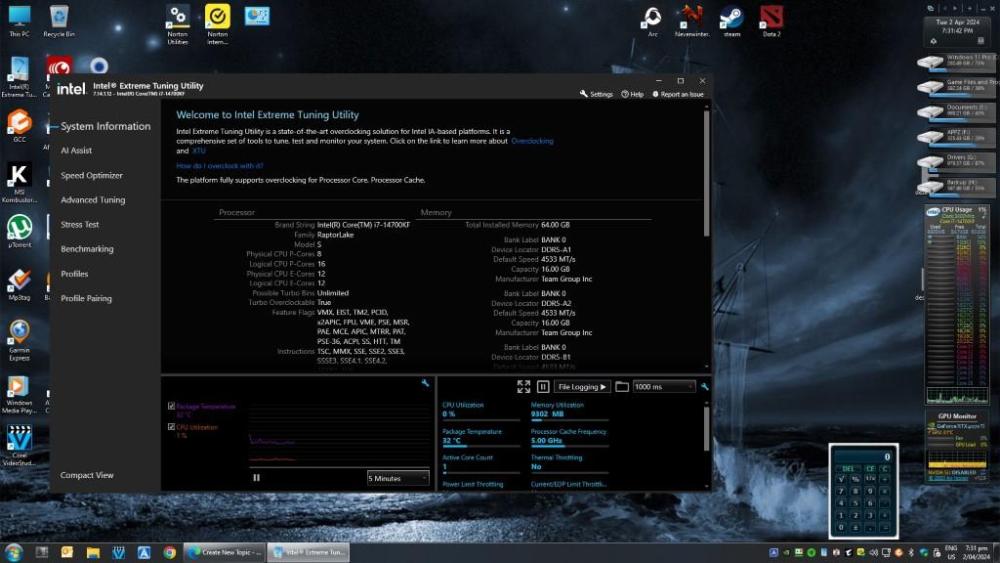Open the graph settings wrench icon
The height and width of the screenshot is (563, 1000).
pos(425,383)
